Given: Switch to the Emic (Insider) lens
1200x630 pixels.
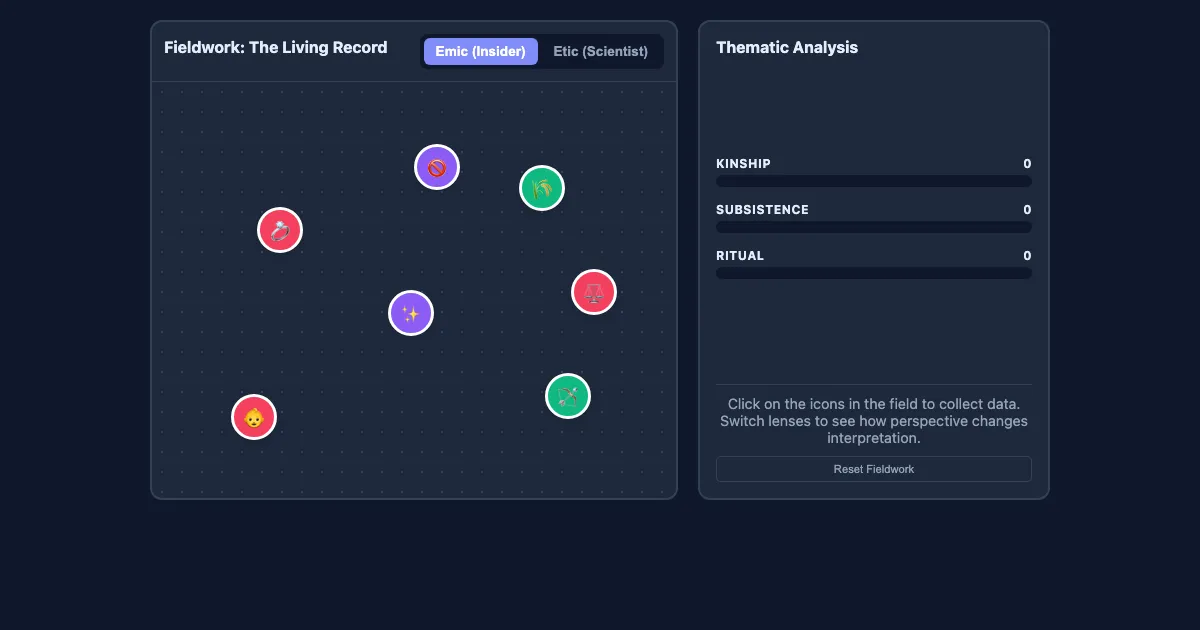Looking at the screenshot, I should point(481,51).
